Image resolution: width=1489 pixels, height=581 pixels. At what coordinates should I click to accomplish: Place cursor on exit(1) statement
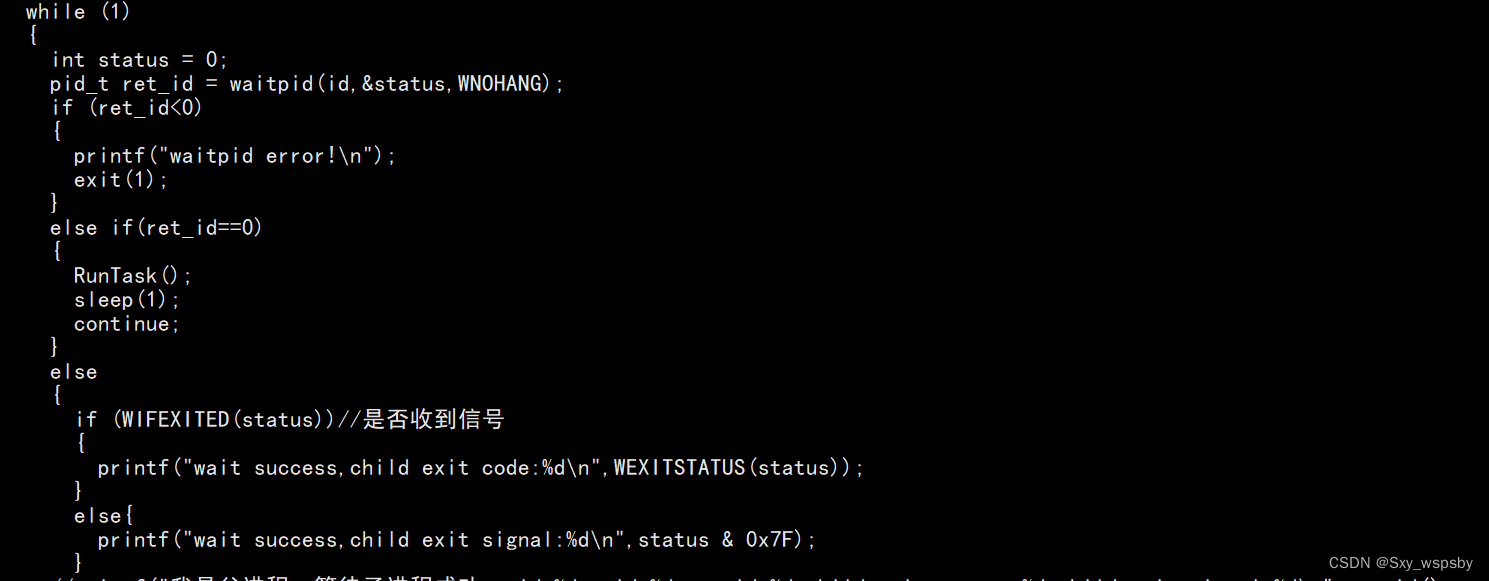click(x=121, y=180)
